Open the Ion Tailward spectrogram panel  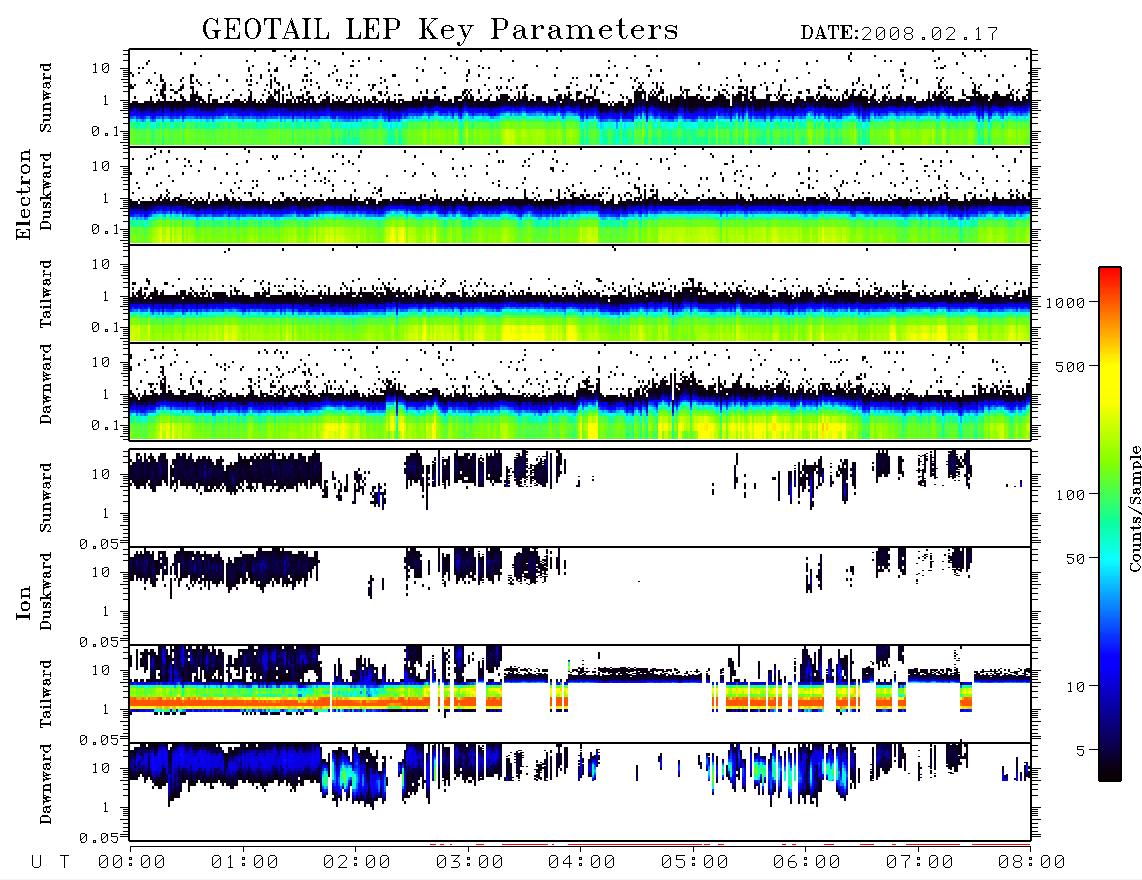tap(580, 694)
